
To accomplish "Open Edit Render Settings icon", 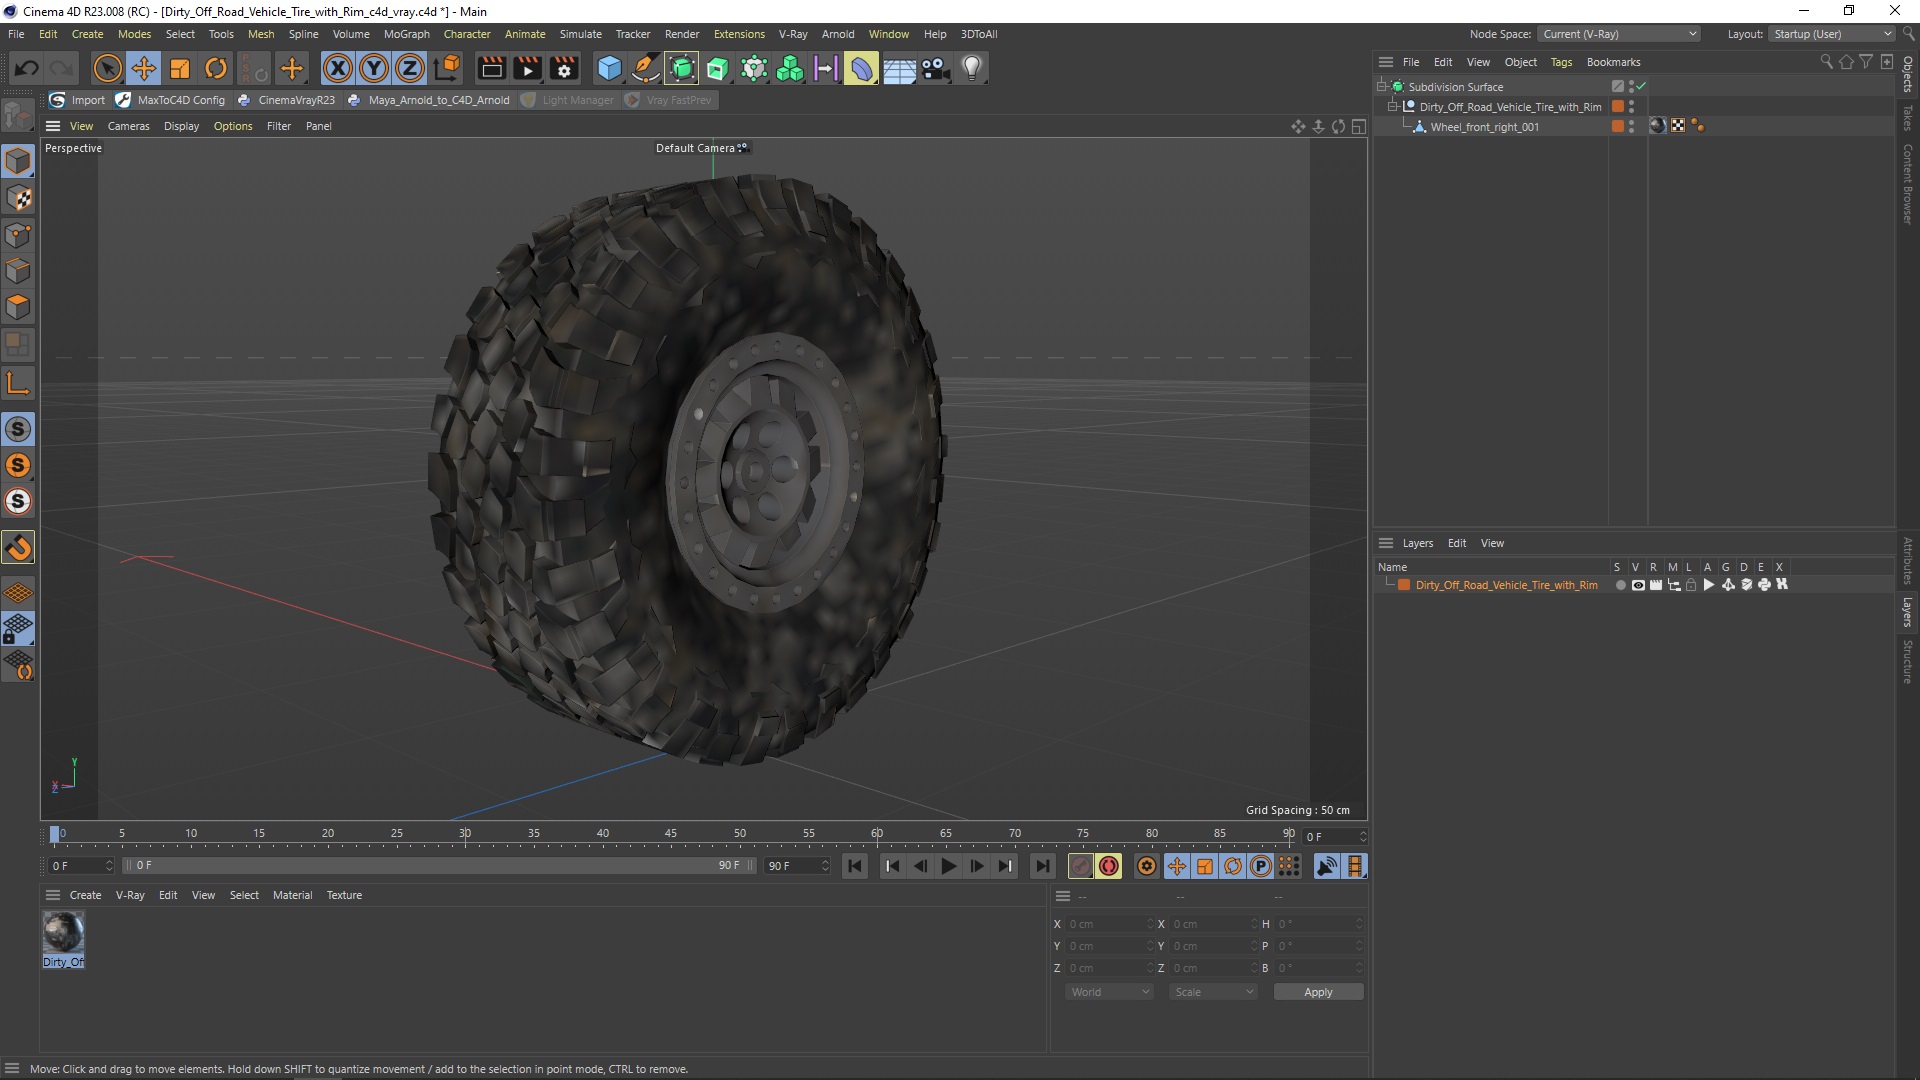I will coord(565,68).
